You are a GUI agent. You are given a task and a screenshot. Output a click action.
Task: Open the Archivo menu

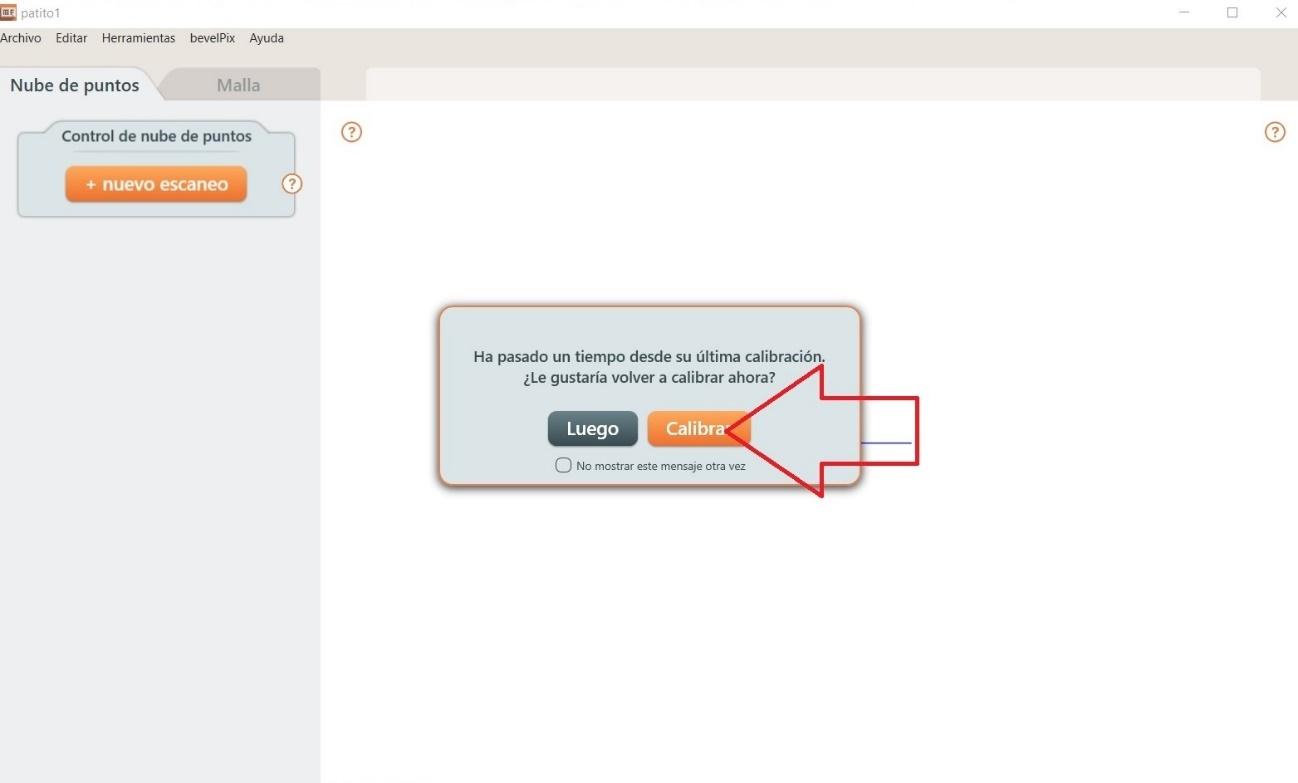21,38
